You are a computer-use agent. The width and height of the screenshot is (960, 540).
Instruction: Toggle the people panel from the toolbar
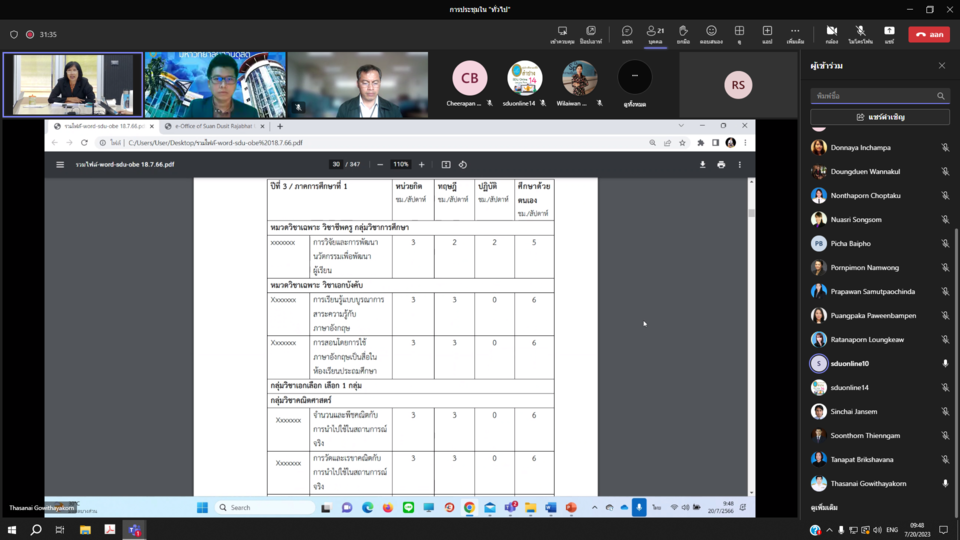655,33
